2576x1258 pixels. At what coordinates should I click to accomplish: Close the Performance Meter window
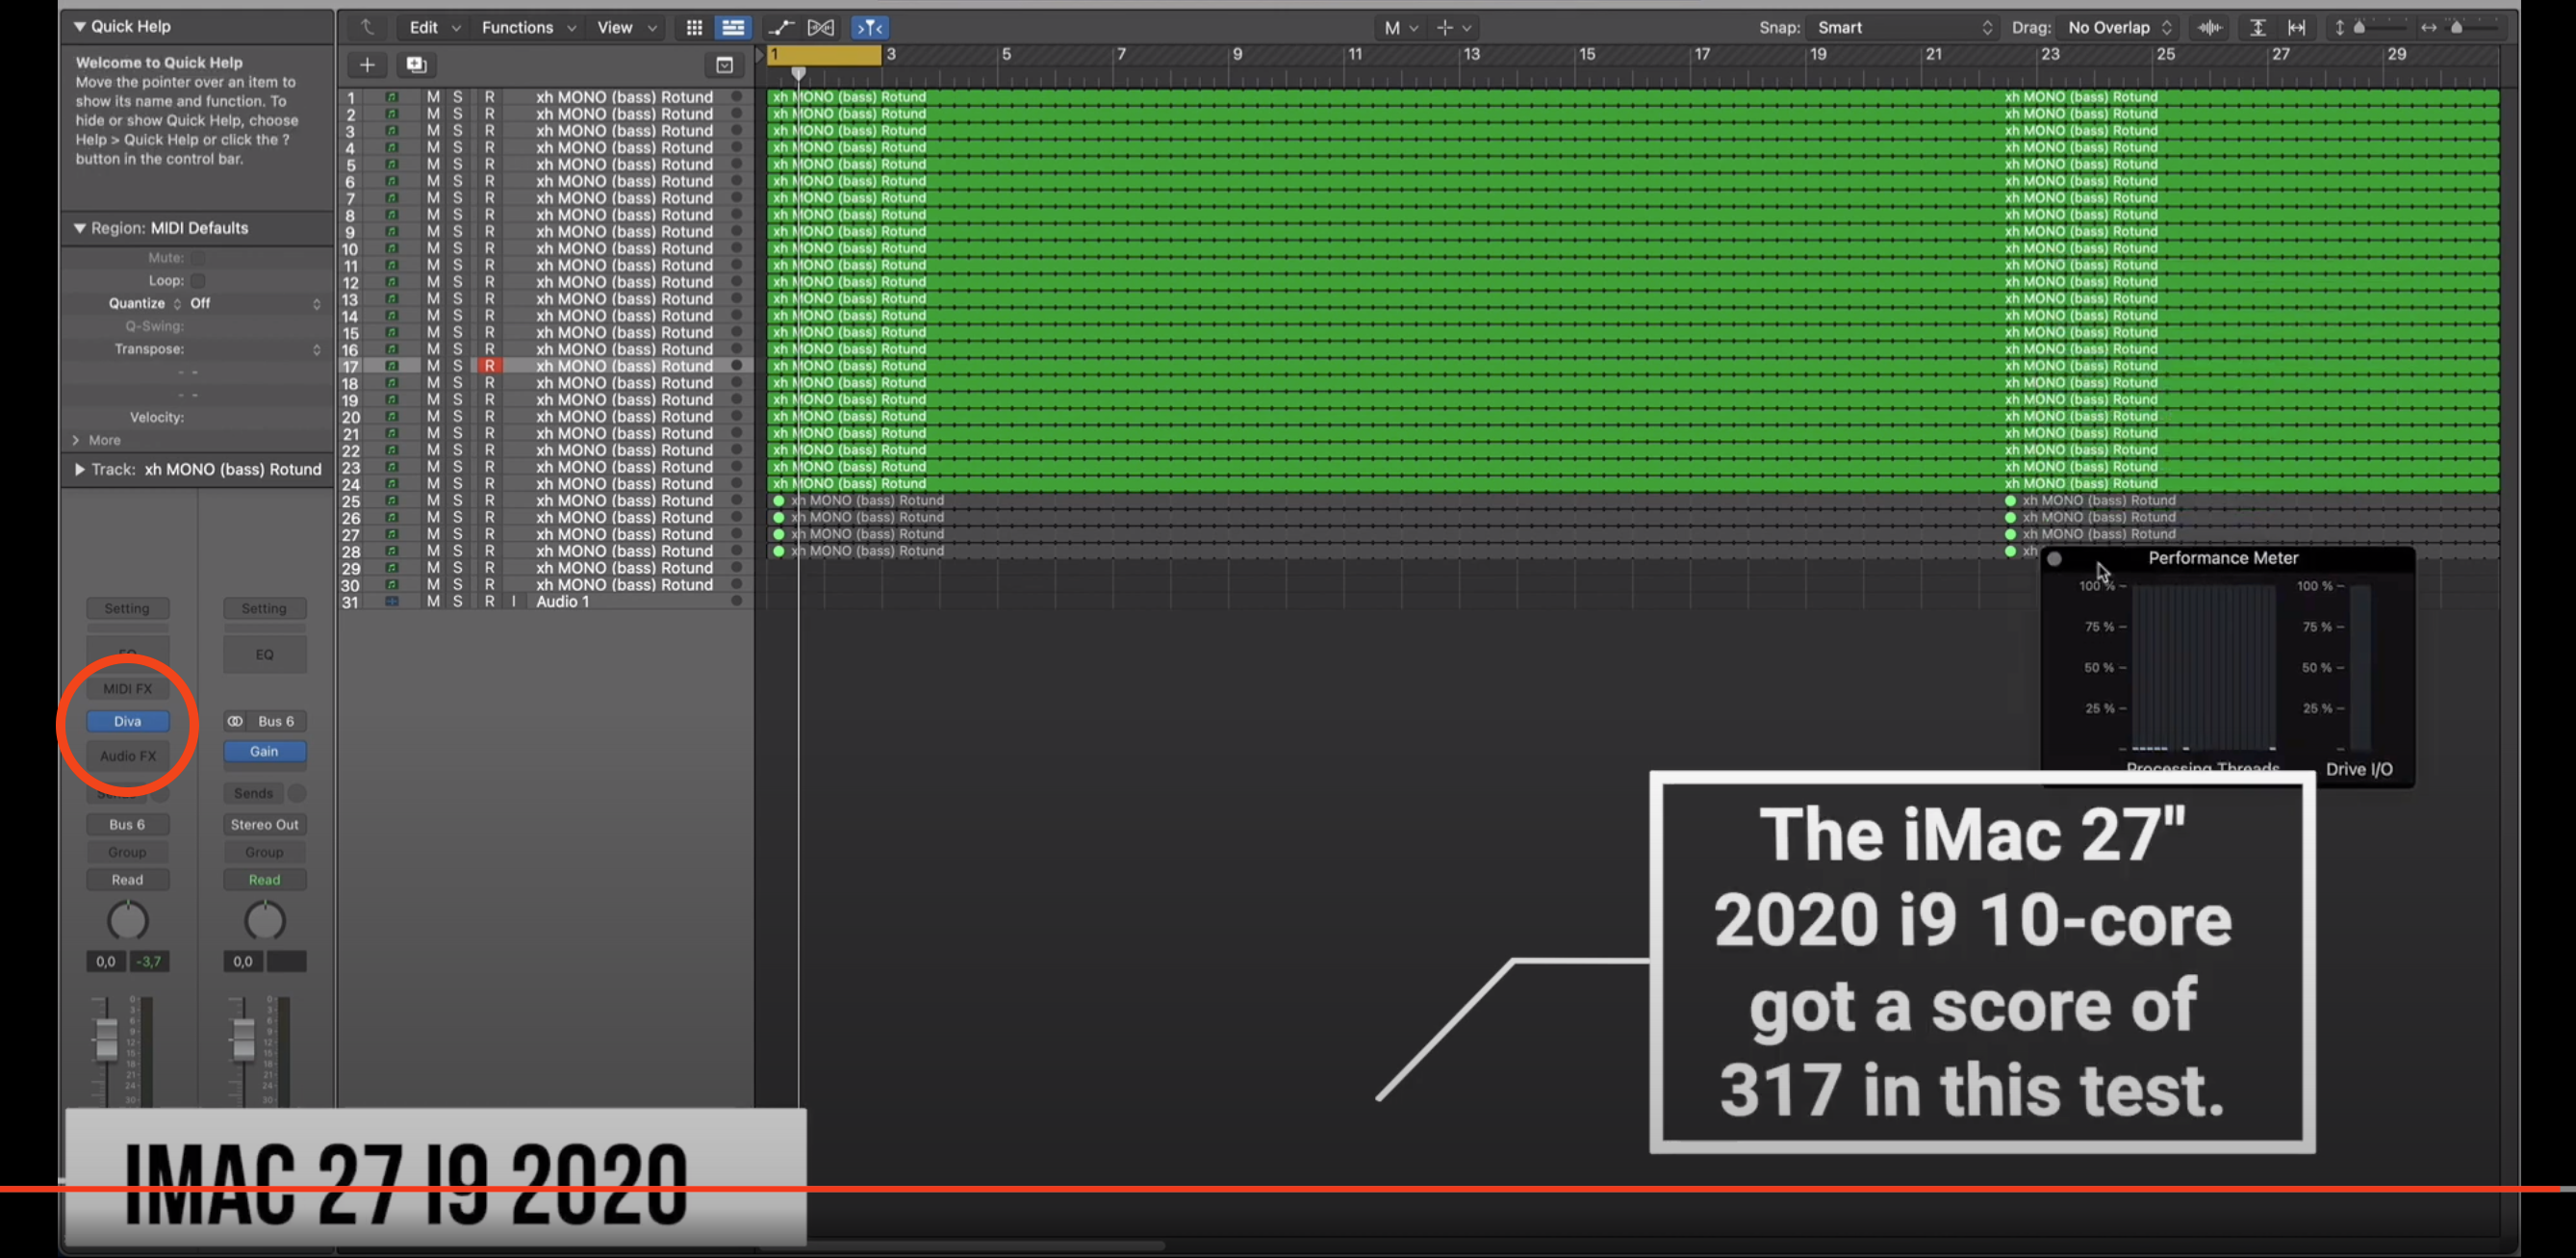point(2054,559)
